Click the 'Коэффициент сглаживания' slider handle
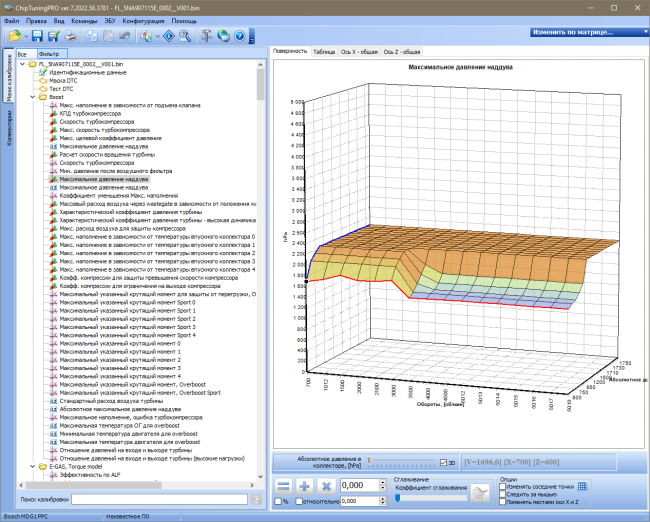 pos(398,498)
